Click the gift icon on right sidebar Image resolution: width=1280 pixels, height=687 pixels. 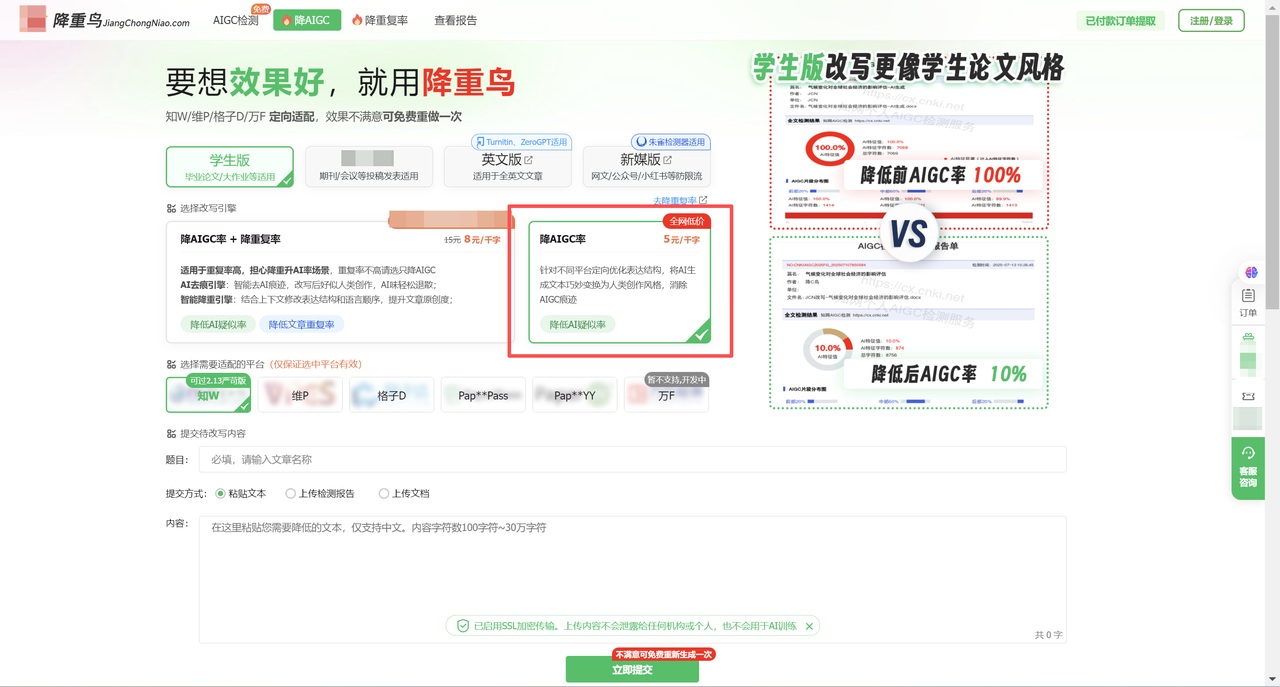point(1248,339)
